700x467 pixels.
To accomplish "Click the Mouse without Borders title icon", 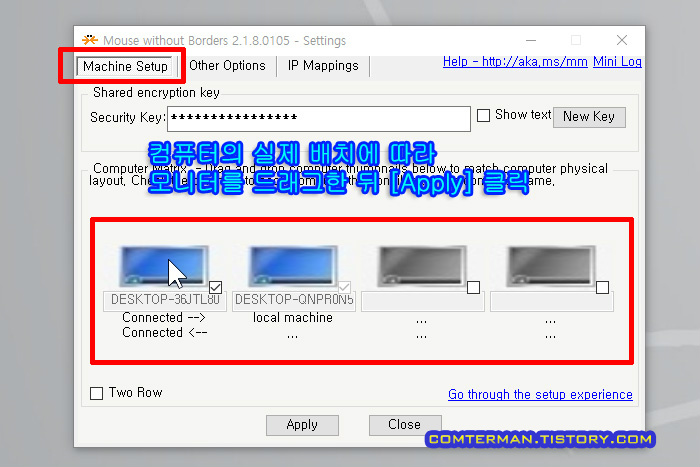I will 90,40.
